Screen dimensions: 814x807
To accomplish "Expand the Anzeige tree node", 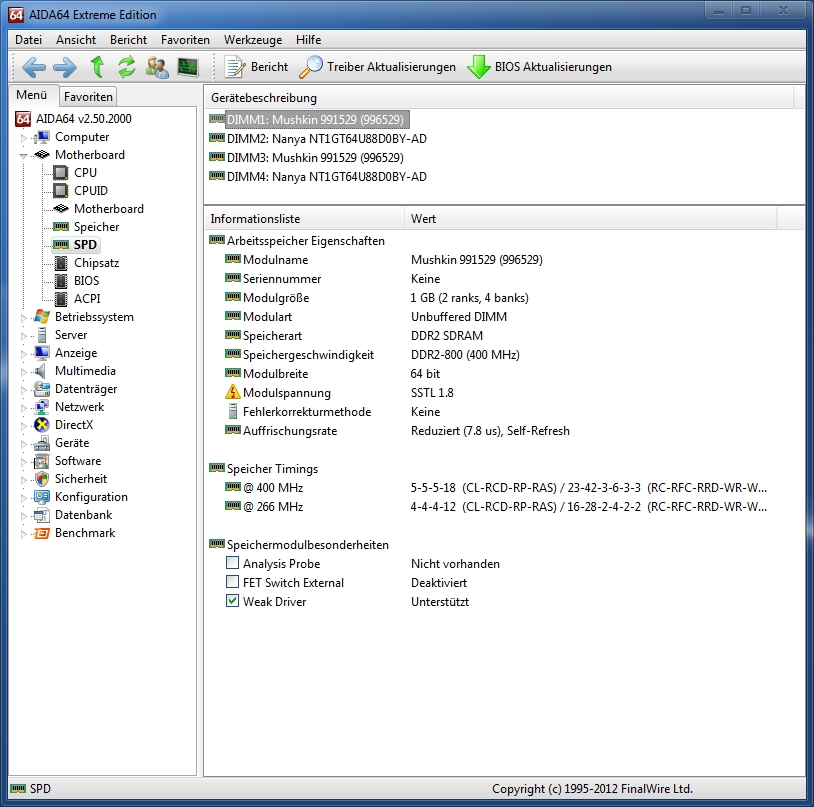I will point(23,354).
